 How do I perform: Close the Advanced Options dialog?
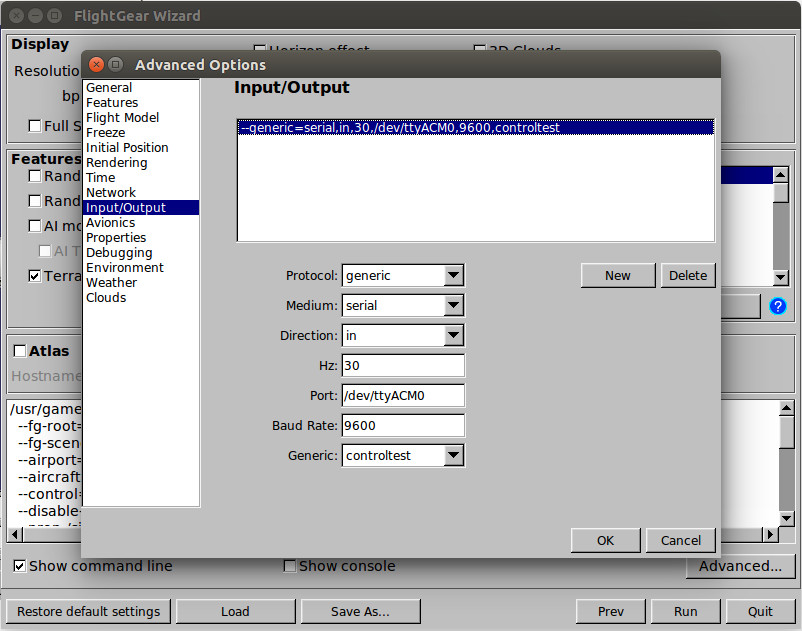(96, 64)
